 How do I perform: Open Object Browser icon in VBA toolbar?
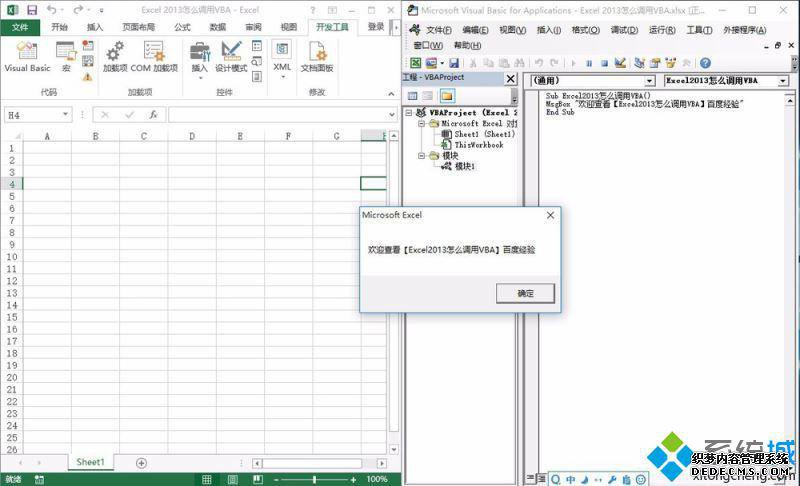(x=670, y=63)
